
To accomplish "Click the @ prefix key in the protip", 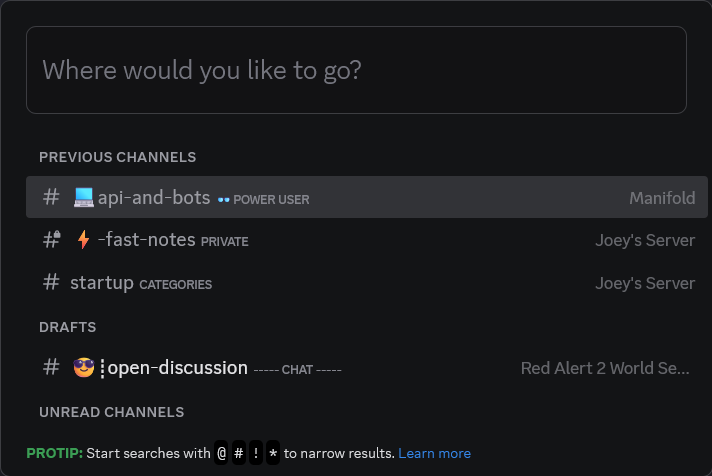I will point(221,453).
